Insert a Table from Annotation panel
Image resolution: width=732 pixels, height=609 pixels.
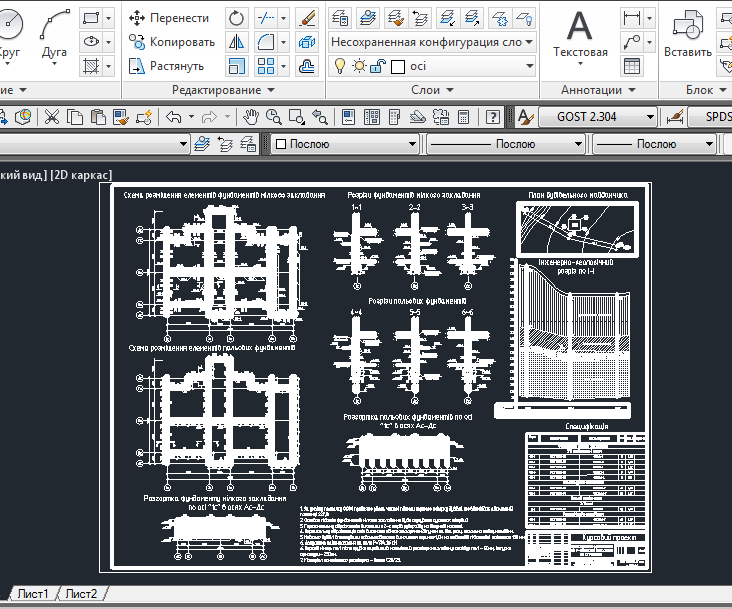coord(632,66)
